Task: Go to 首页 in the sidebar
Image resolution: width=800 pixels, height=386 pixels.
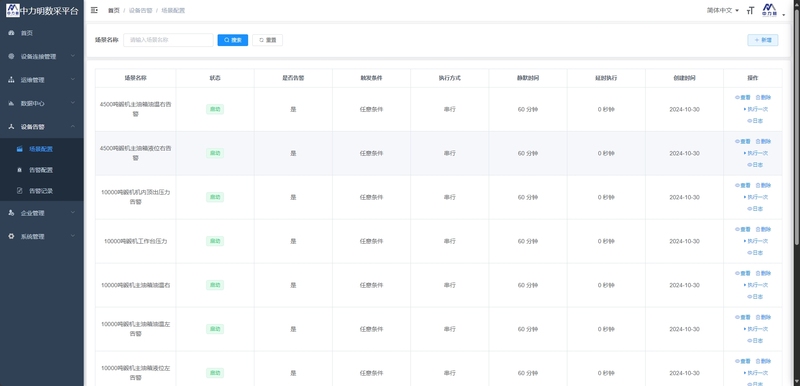Action: (x=42, y=33)
